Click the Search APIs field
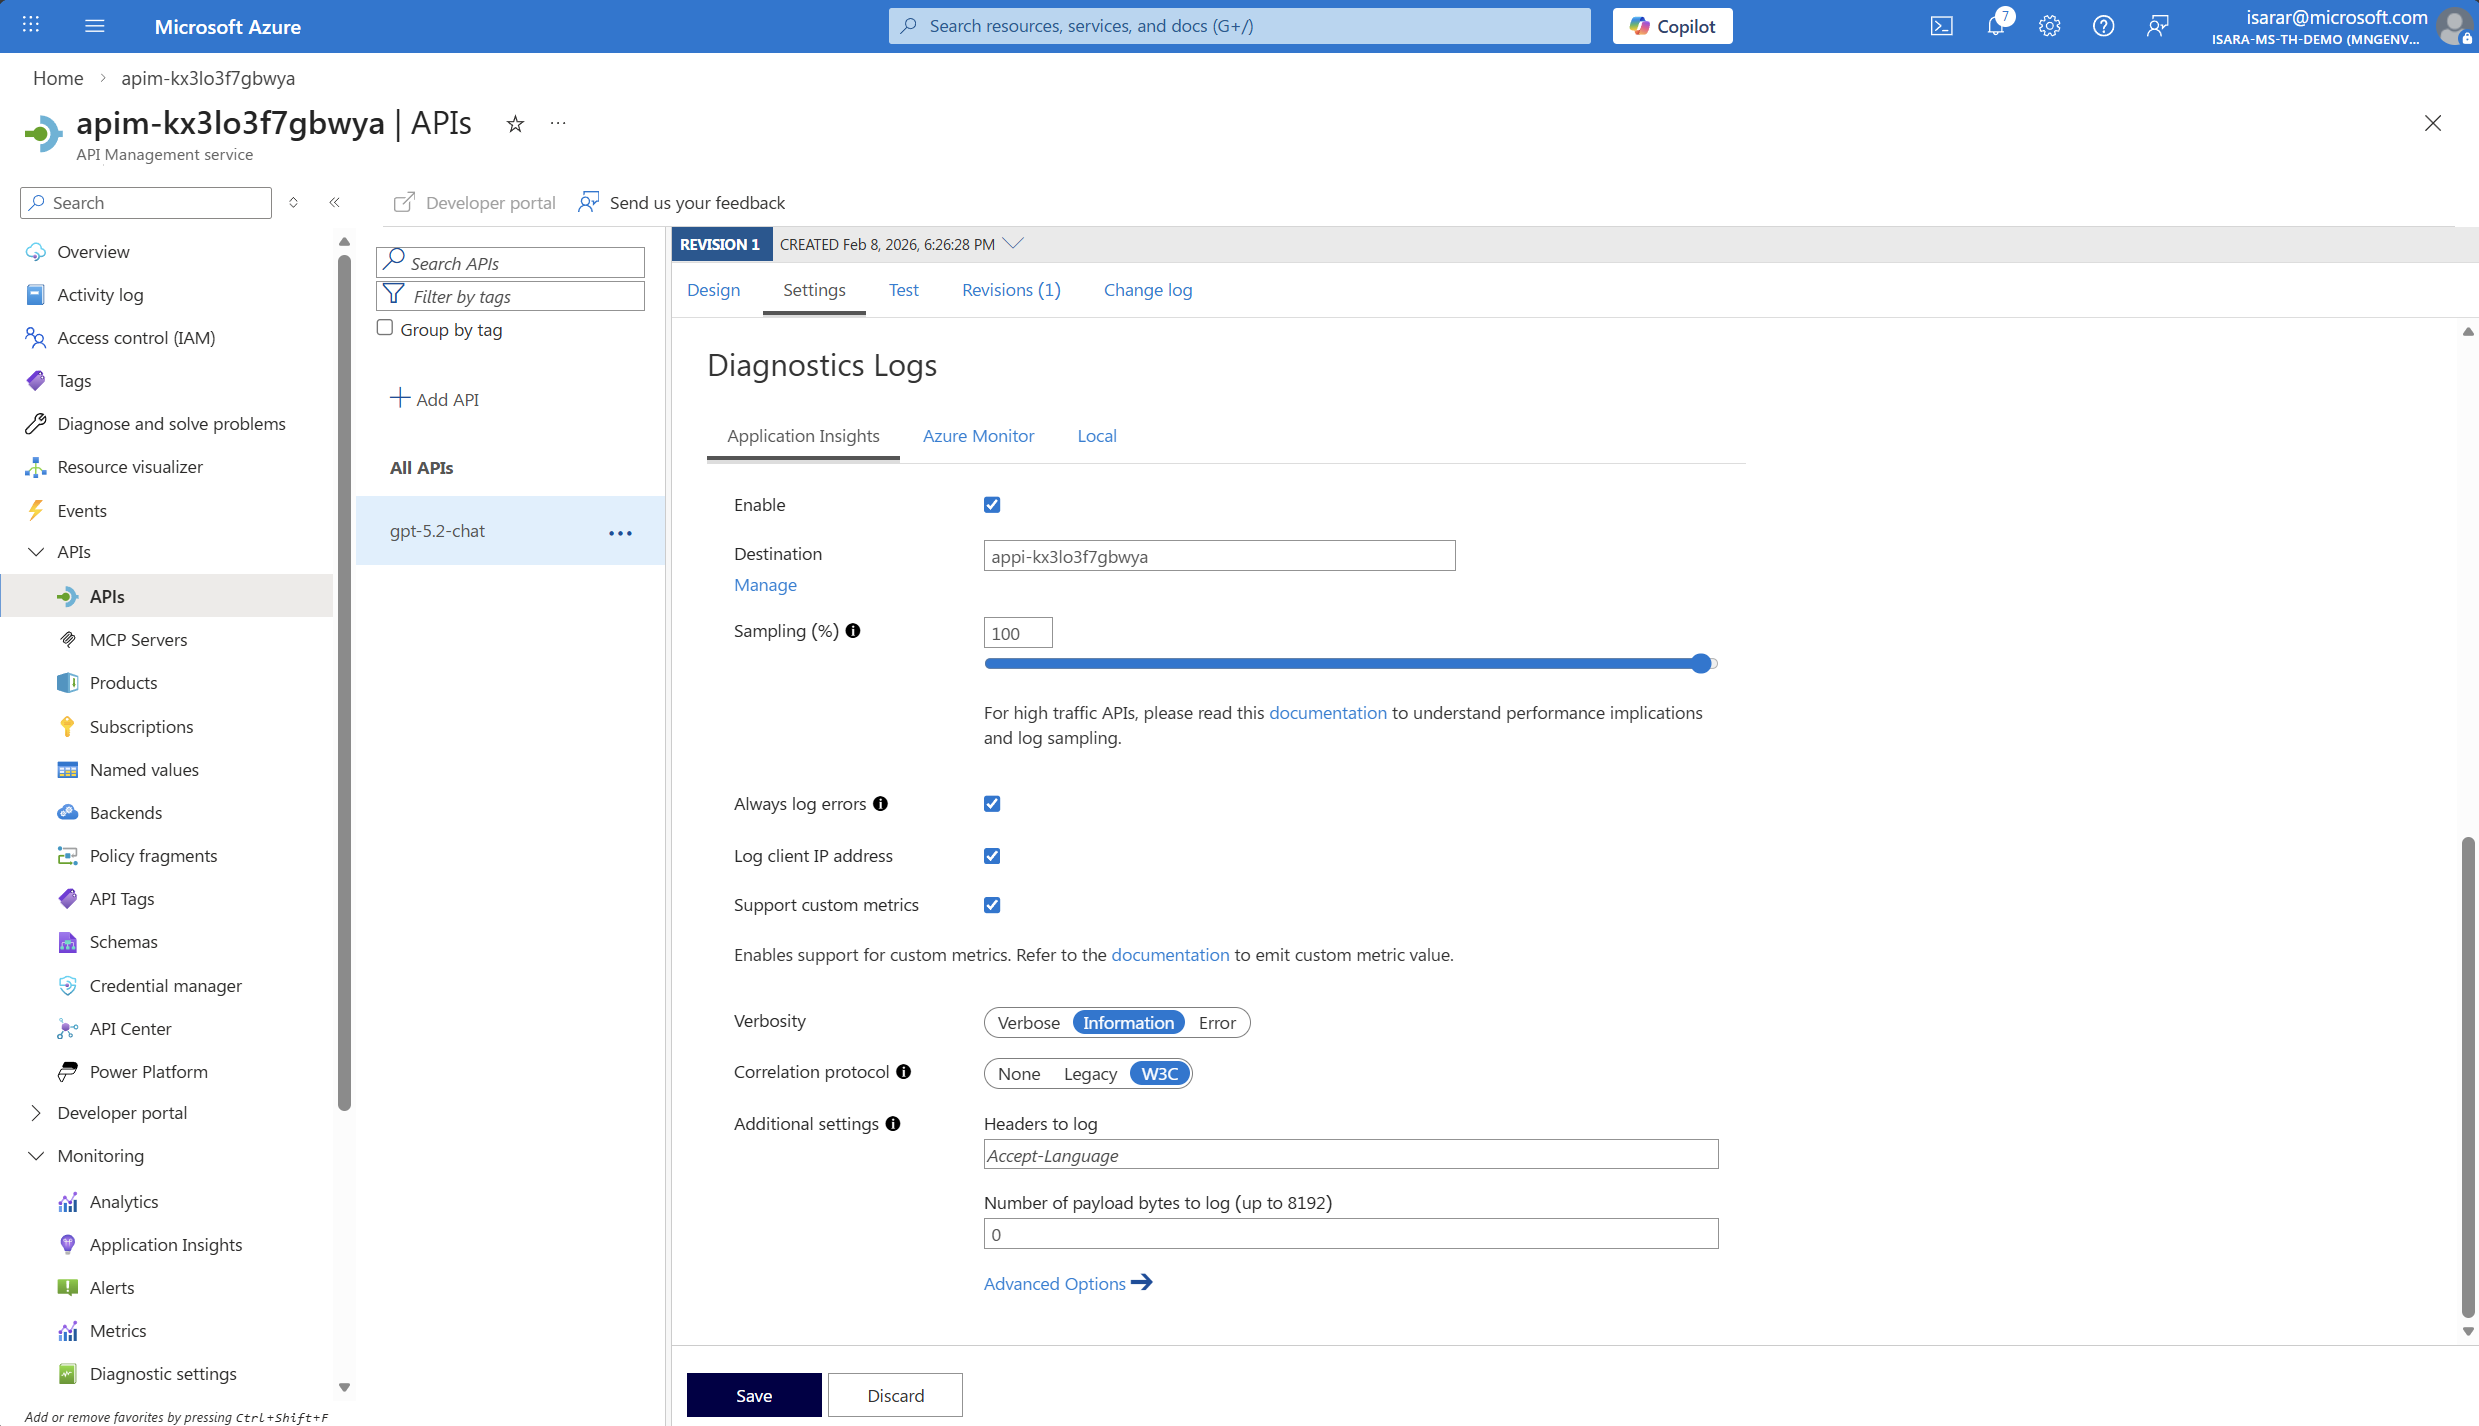This screenshot has height=1426, width=2479. [x=510, y=263]
